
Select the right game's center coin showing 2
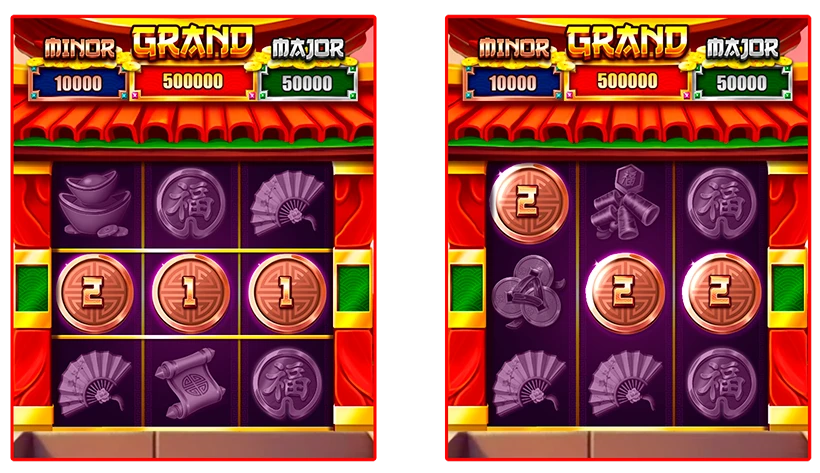625,293
